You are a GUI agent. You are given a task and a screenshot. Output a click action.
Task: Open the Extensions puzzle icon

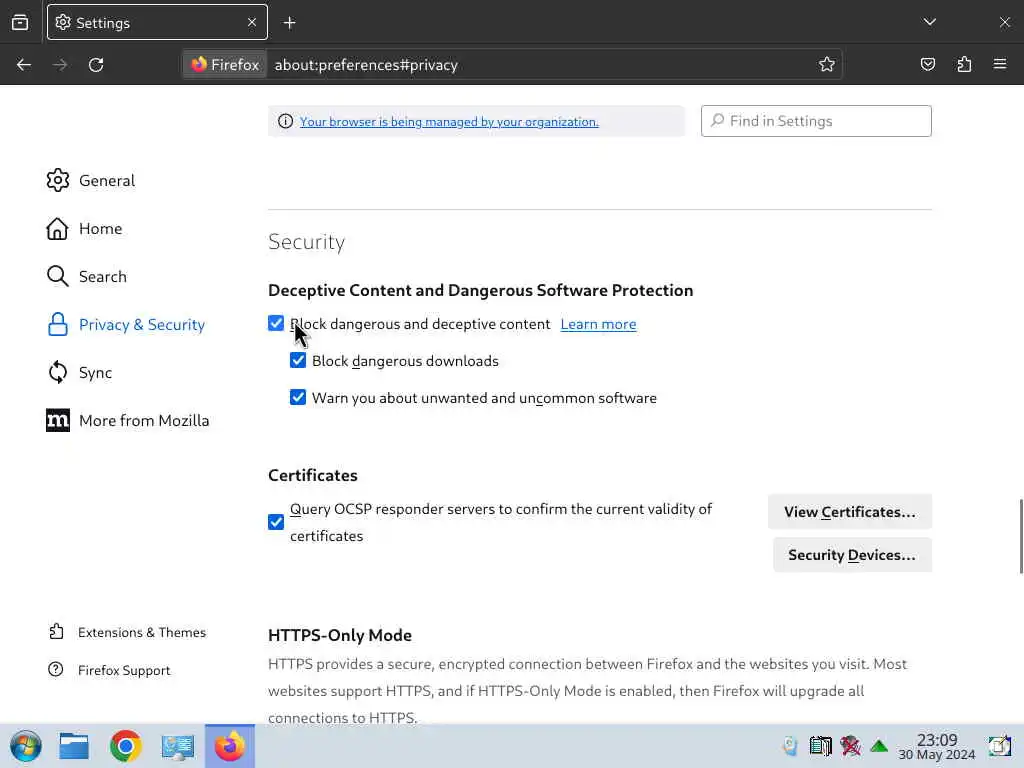pos(964,65)
